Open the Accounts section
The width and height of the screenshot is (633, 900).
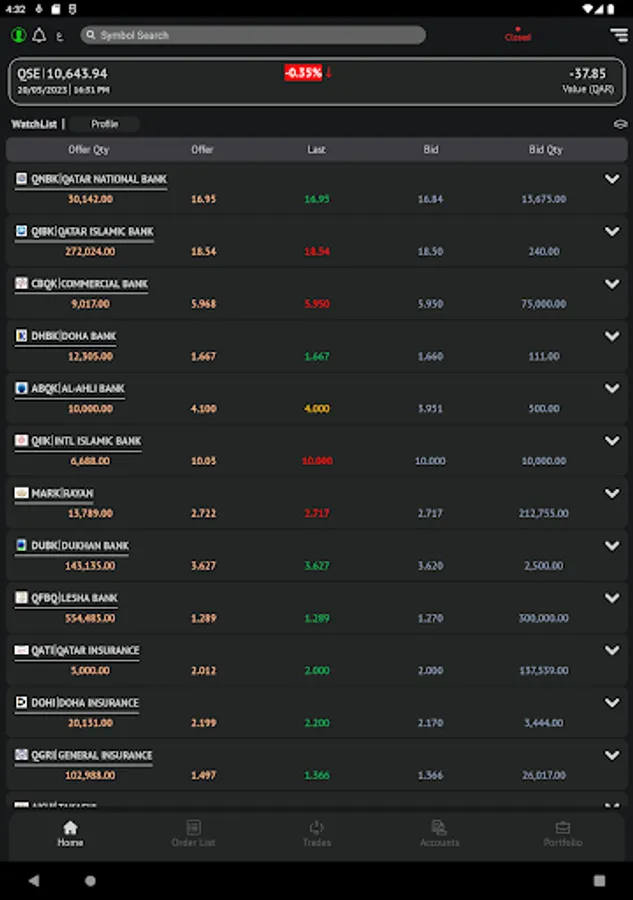[439, 833]
